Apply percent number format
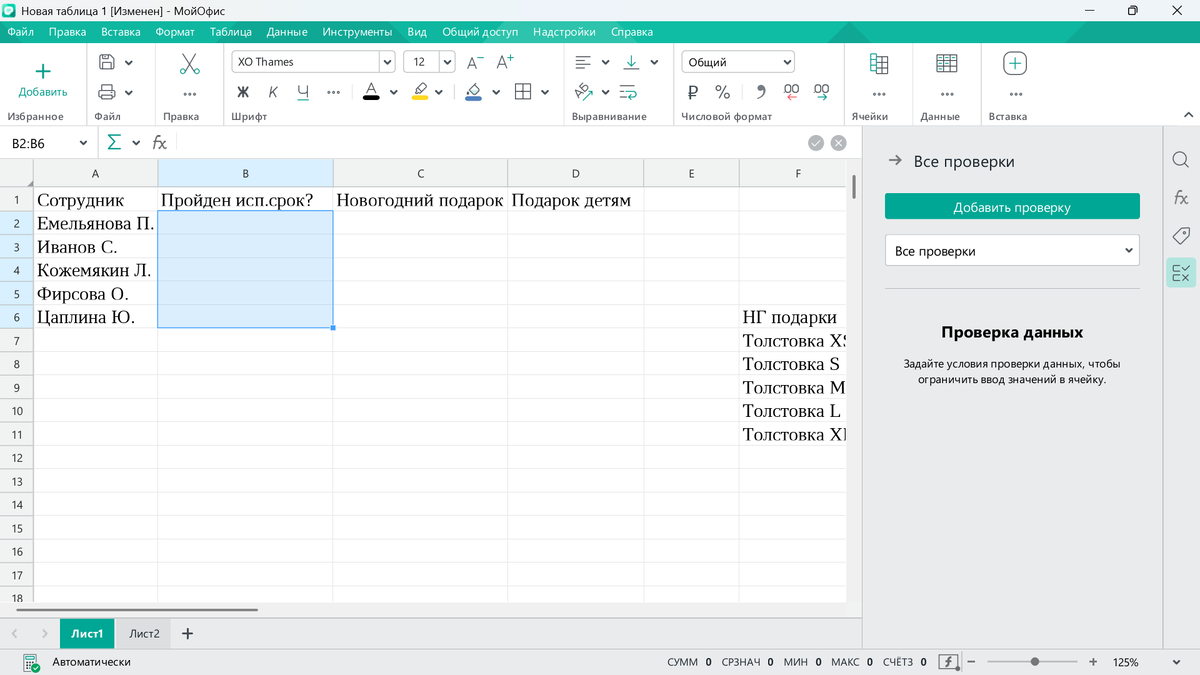This screenshot has height=675, width=1200. (723, 92)
